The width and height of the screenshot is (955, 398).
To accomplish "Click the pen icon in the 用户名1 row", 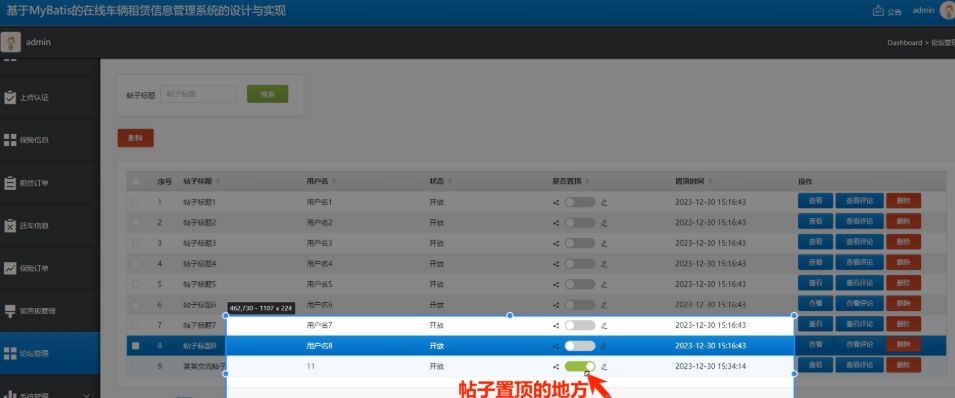I will pyautogui.click(x=604, y=202).
